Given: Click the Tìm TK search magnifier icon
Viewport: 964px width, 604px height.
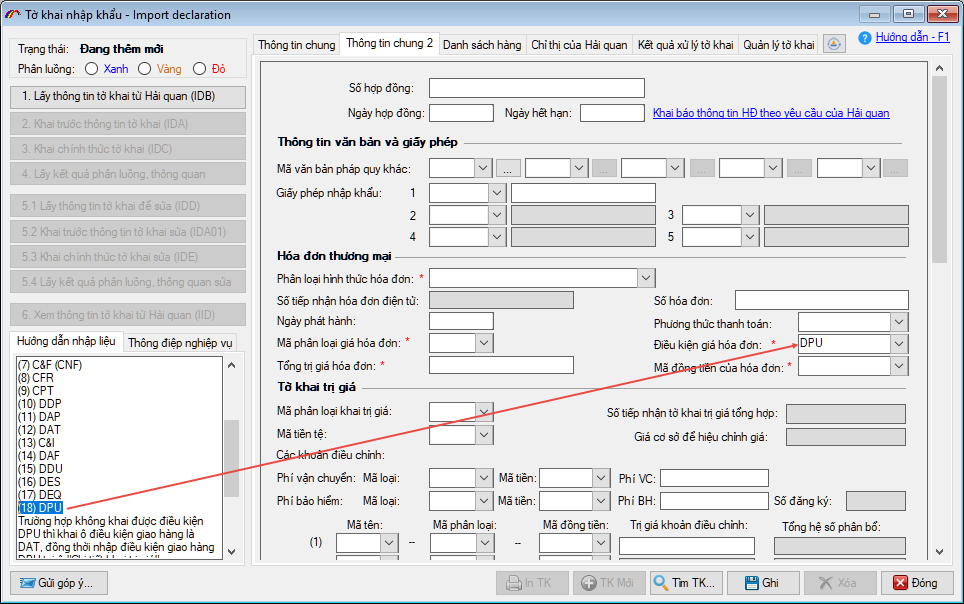Looking at the screenshot, I should (662, 582).
